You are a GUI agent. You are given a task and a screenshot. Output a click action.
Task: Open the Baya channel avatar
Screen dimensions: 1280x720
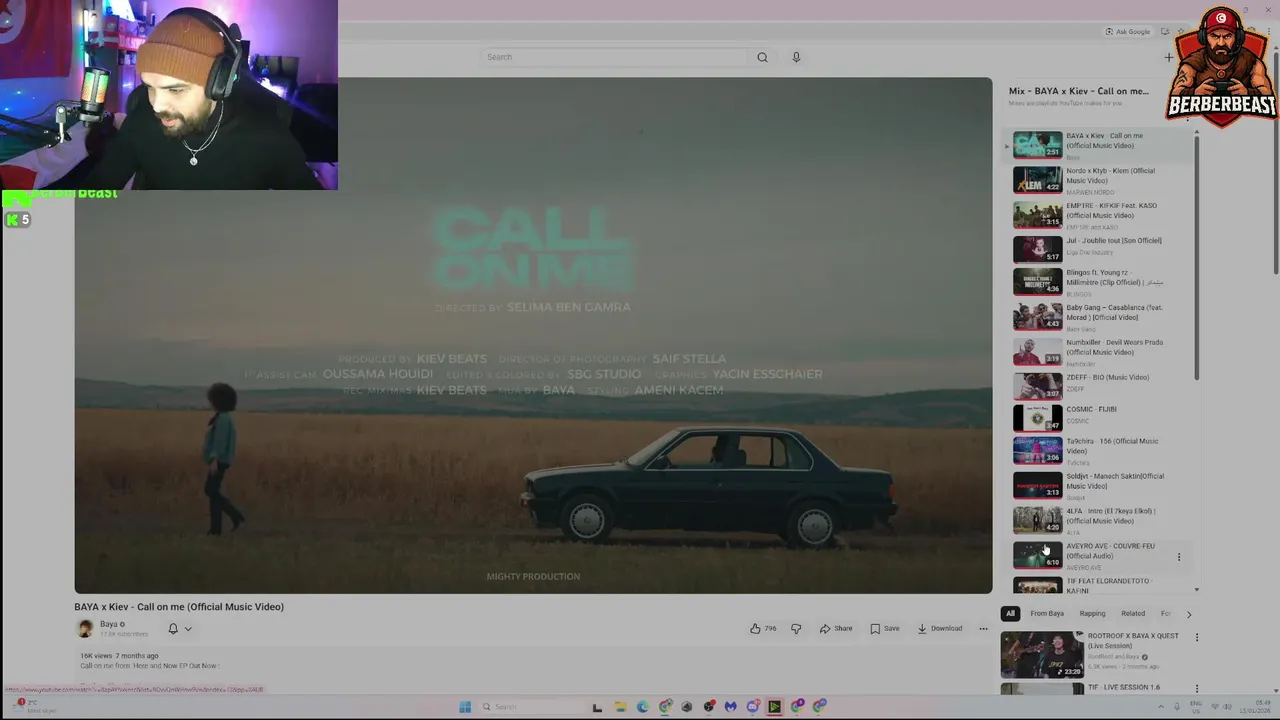85,628
